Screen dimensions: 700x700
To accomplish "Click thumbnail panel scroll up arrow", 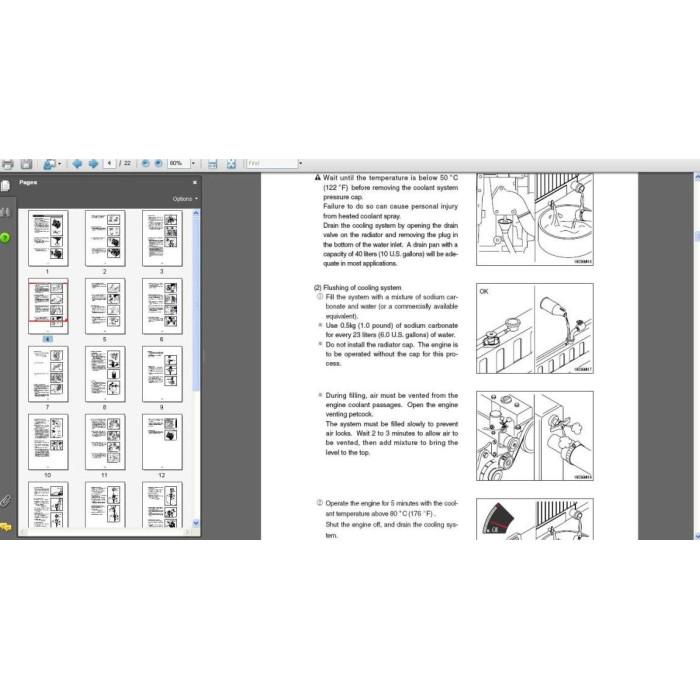I will [x=196, y=213].
